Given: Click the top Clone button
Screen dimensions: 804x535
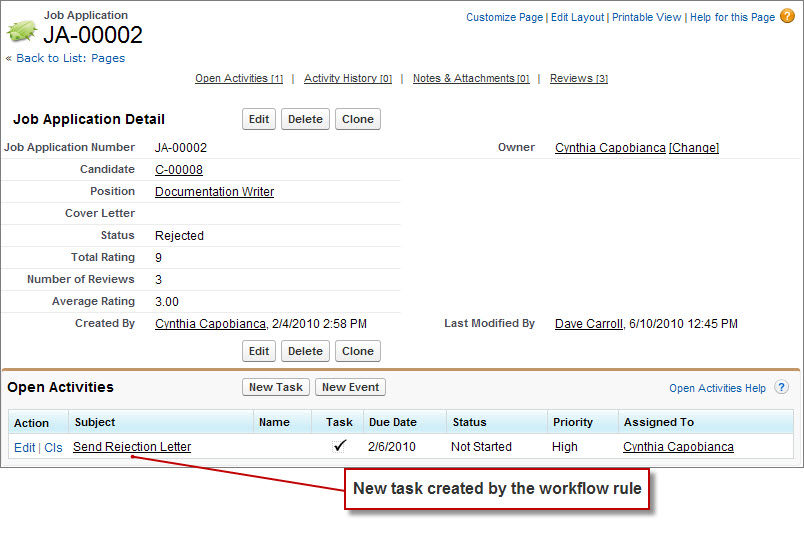Looking at the screenshot, I should point(358,119).
